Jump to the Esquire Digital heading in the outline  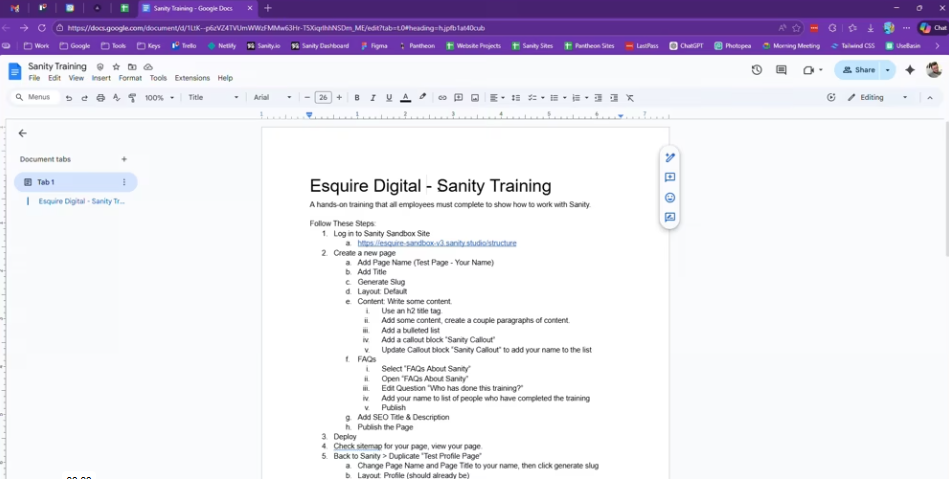(x=82, y=201)
